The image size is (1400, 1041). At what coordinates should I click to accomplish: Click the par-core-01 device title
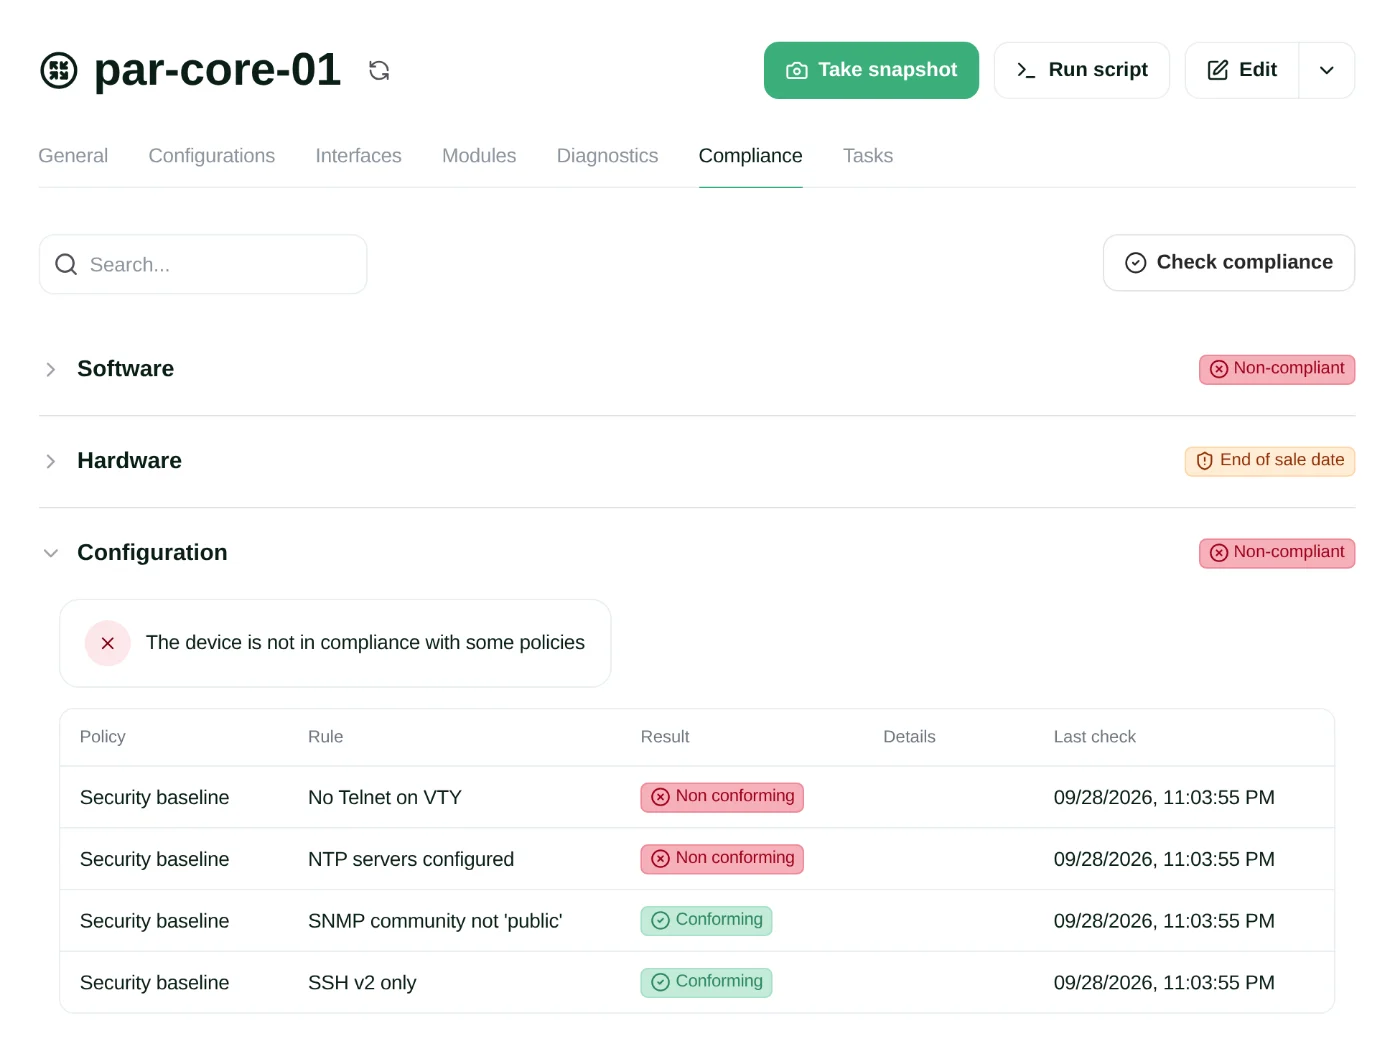pos(217,70)
